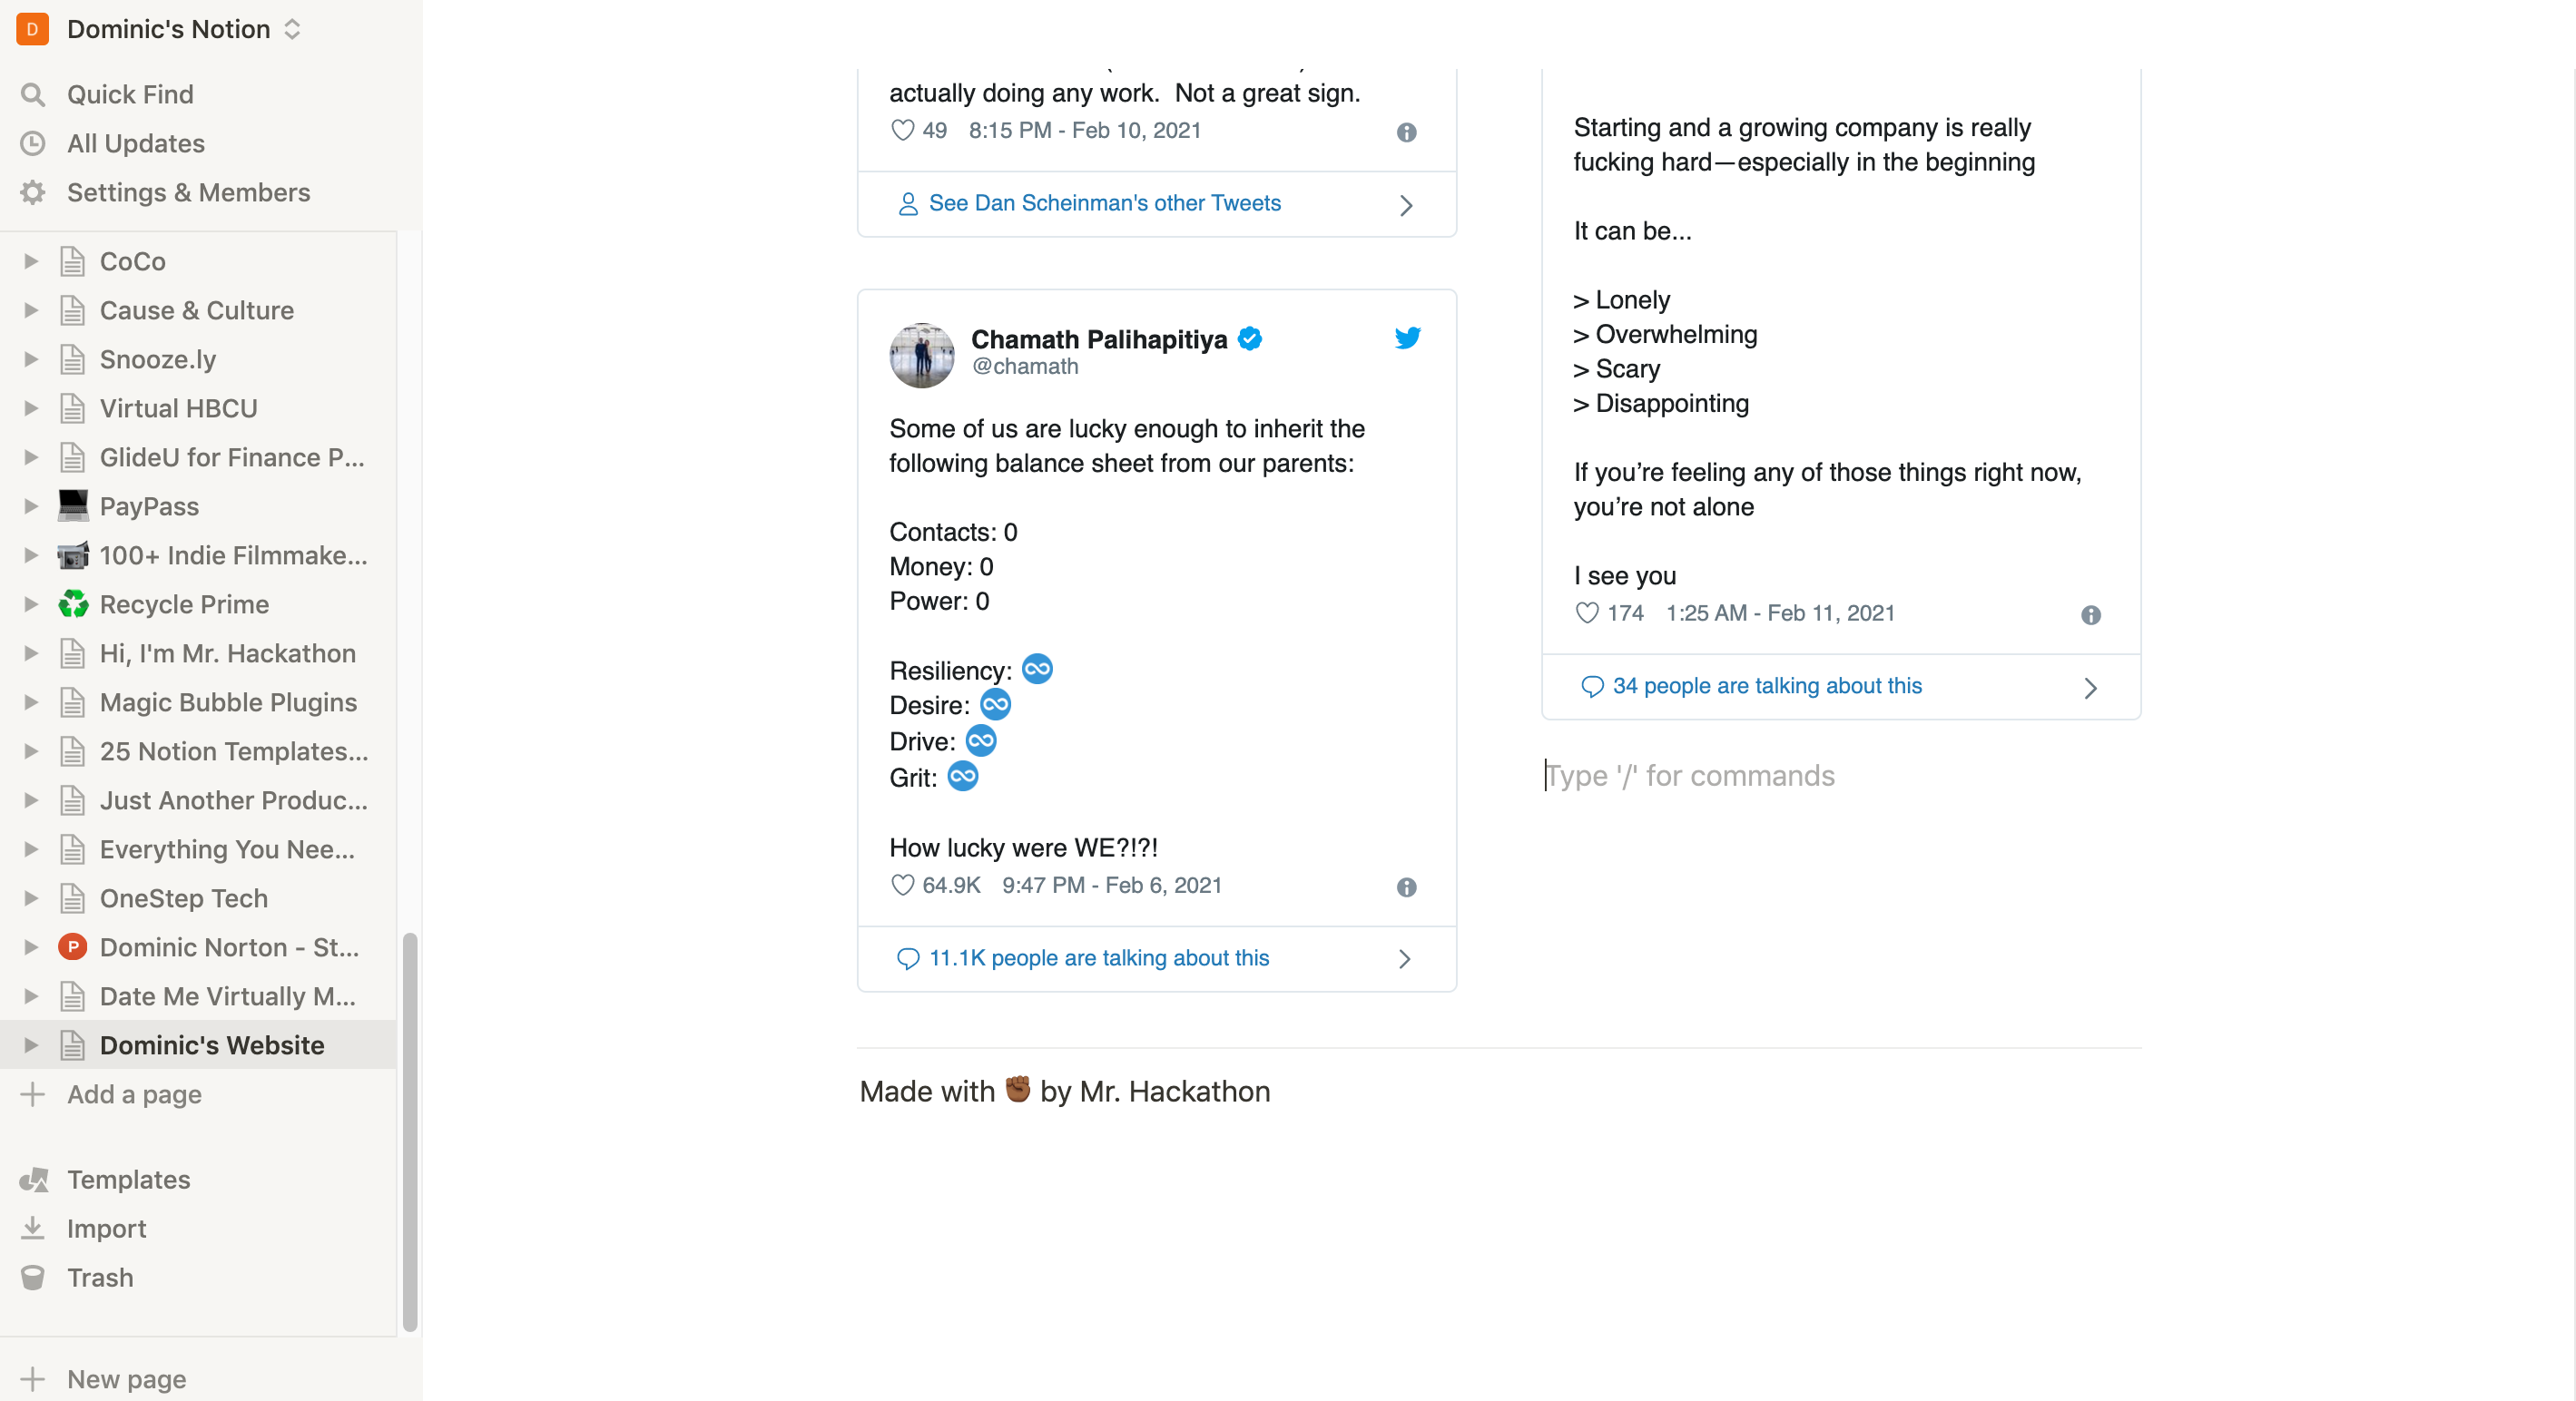Click the All Updates clock icon
The width and height of the screenshot is (2576, 1401).
pyautogui.click(x=33, y=143)
